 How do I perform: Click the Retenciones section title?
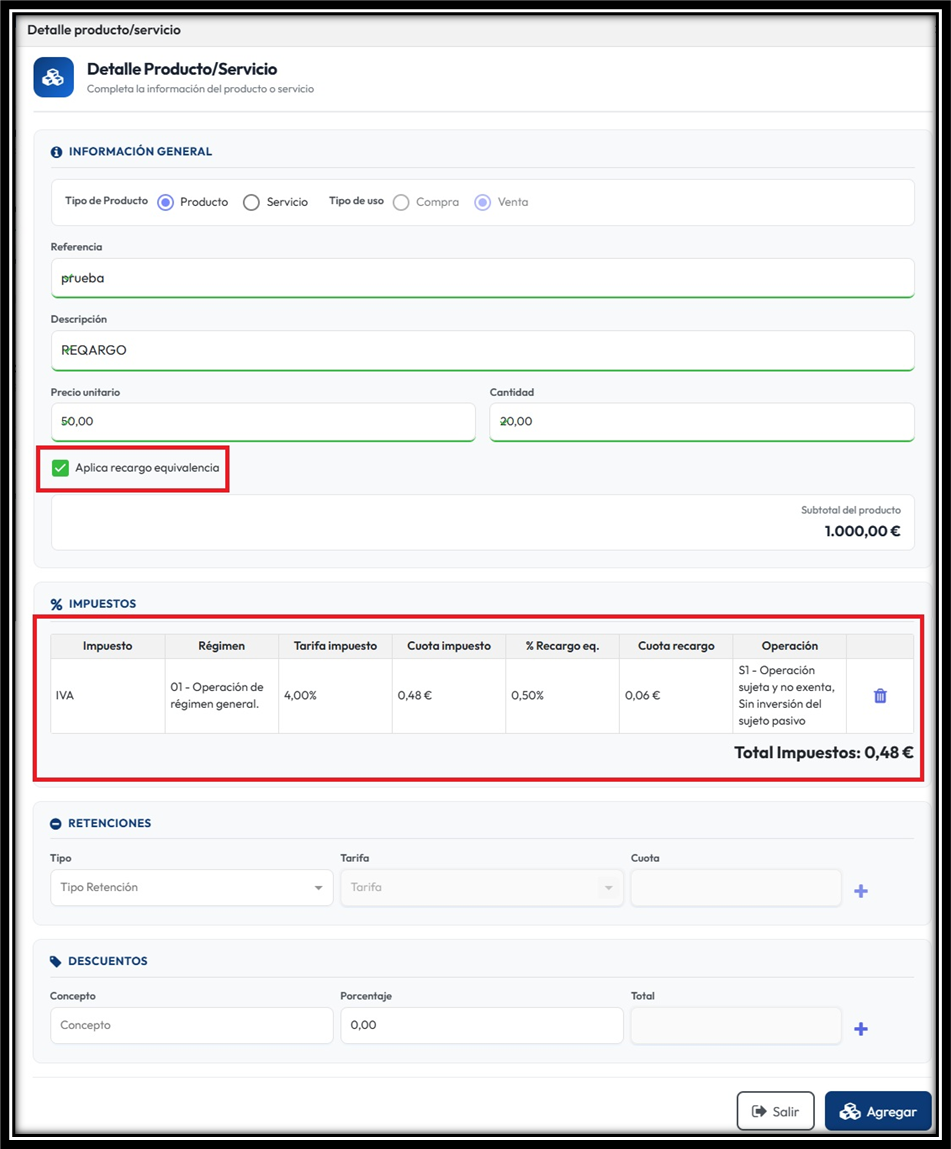click(x=109, y=824)
